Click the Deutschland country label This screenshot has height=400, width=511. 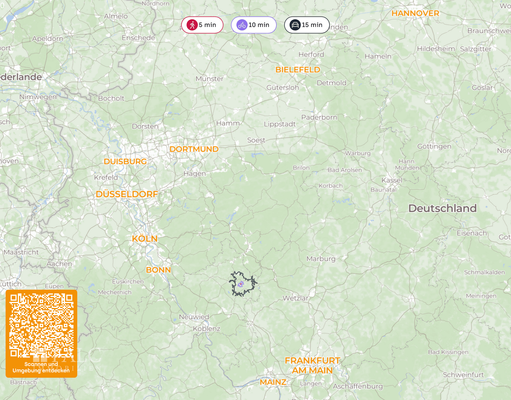pyautogui.click(x=442, y=208)
